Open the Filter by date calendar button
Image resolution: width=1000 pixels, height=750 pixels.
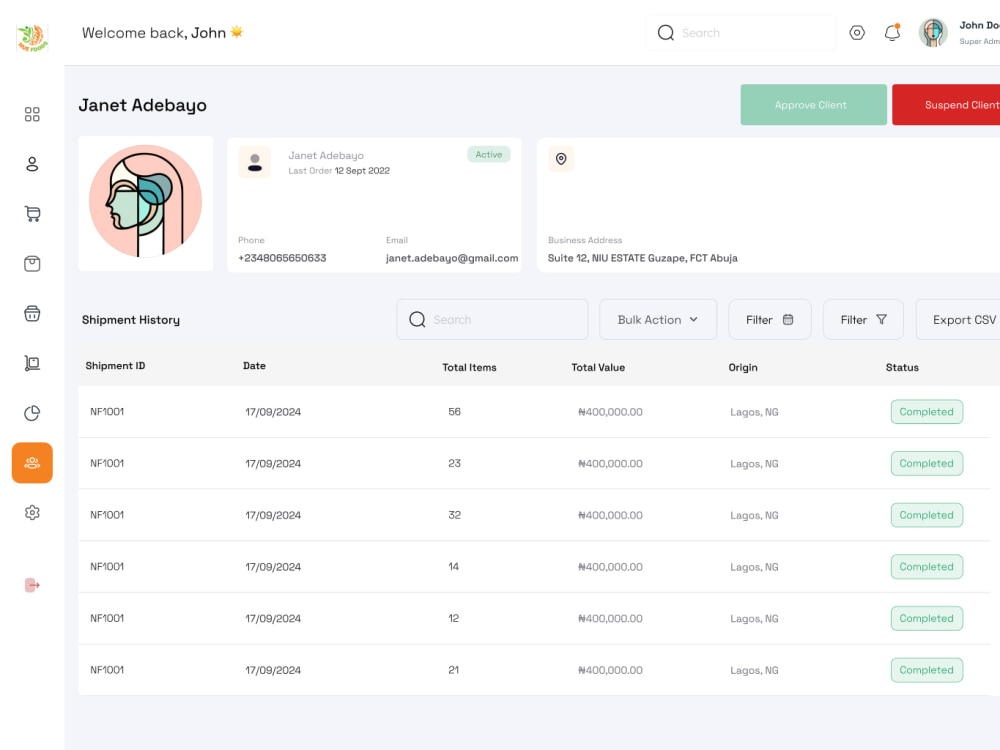(x=770, y=320)
